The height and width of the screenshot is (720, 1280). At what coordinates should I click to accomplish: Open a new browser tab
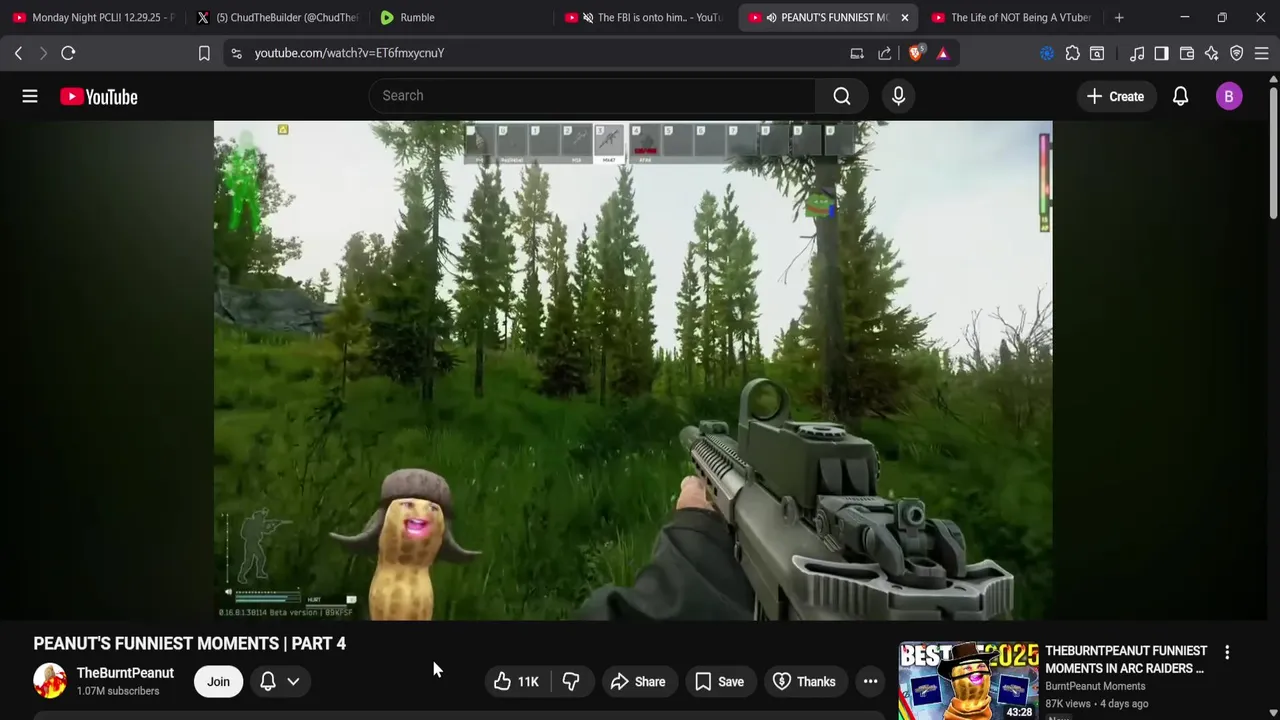[1119, 17]
